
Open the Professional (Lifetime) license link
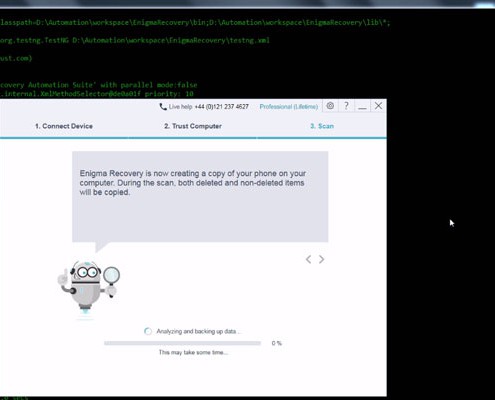tap(289, 107)
